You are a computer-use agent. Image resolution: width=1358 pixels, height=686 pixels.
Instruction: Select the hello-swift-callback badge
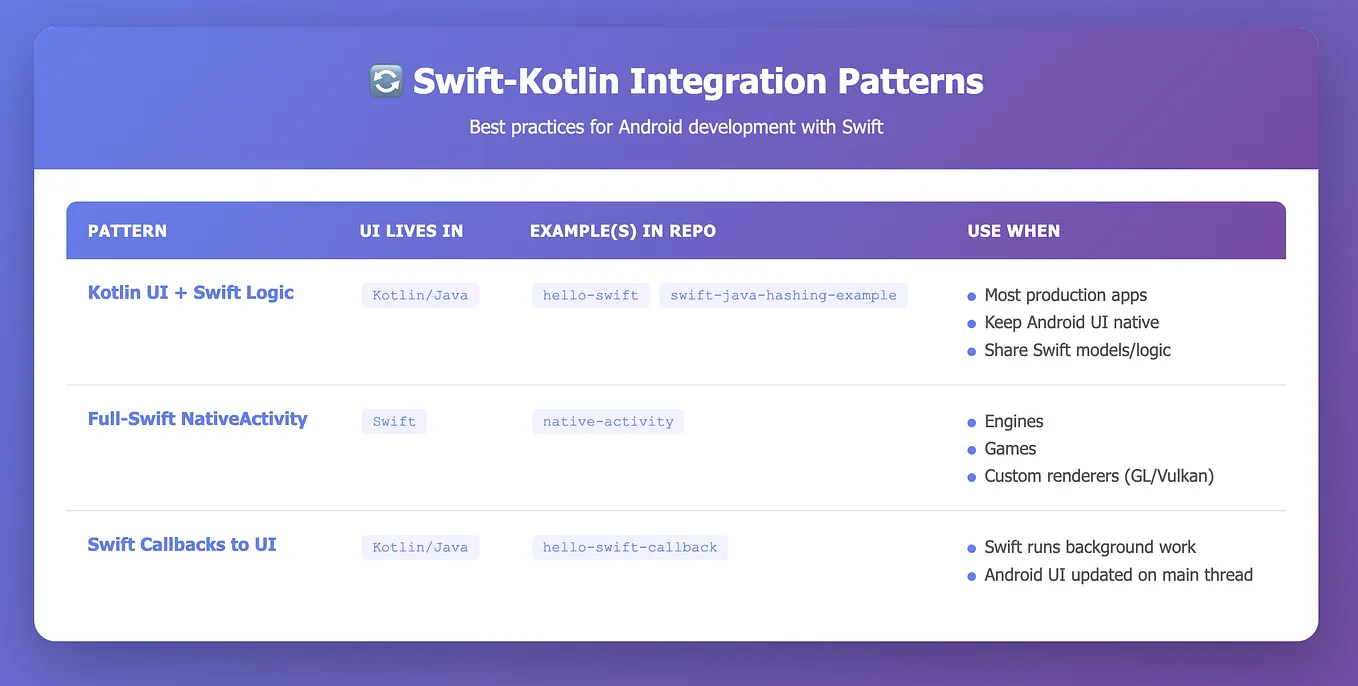(629, 547)
